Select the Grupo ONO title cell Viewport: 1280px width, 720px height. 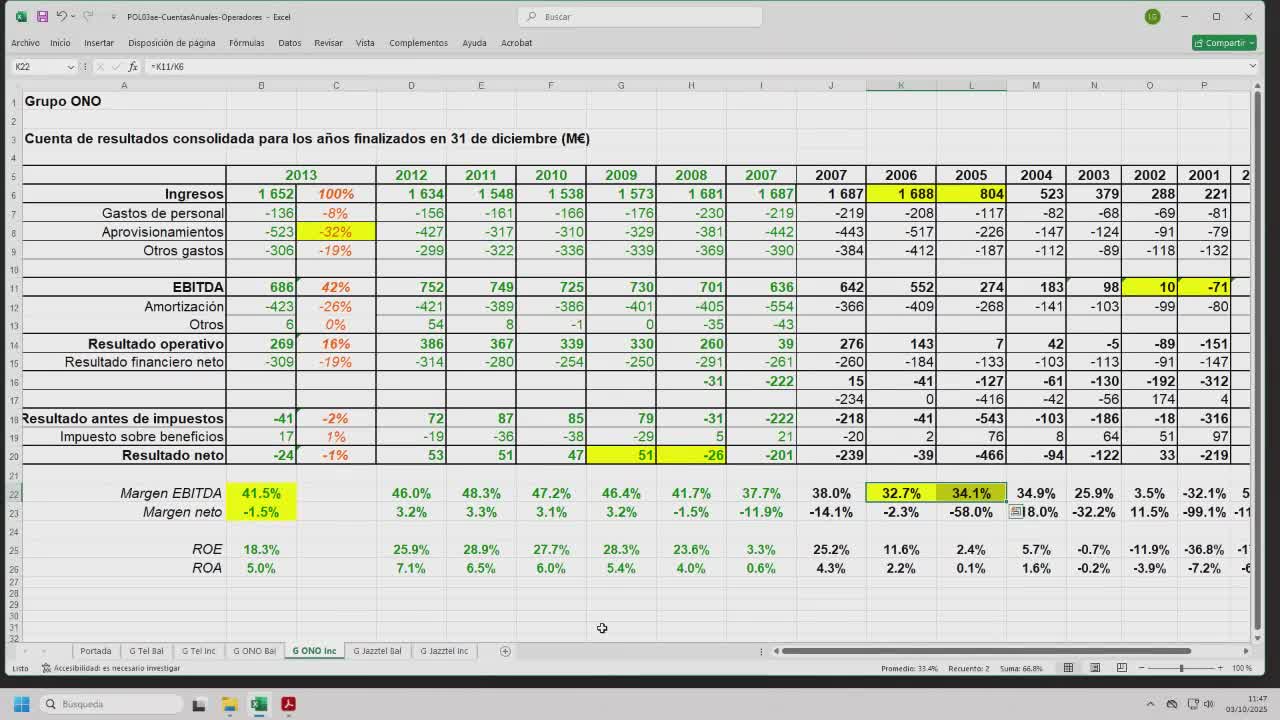tap(124, 101)
